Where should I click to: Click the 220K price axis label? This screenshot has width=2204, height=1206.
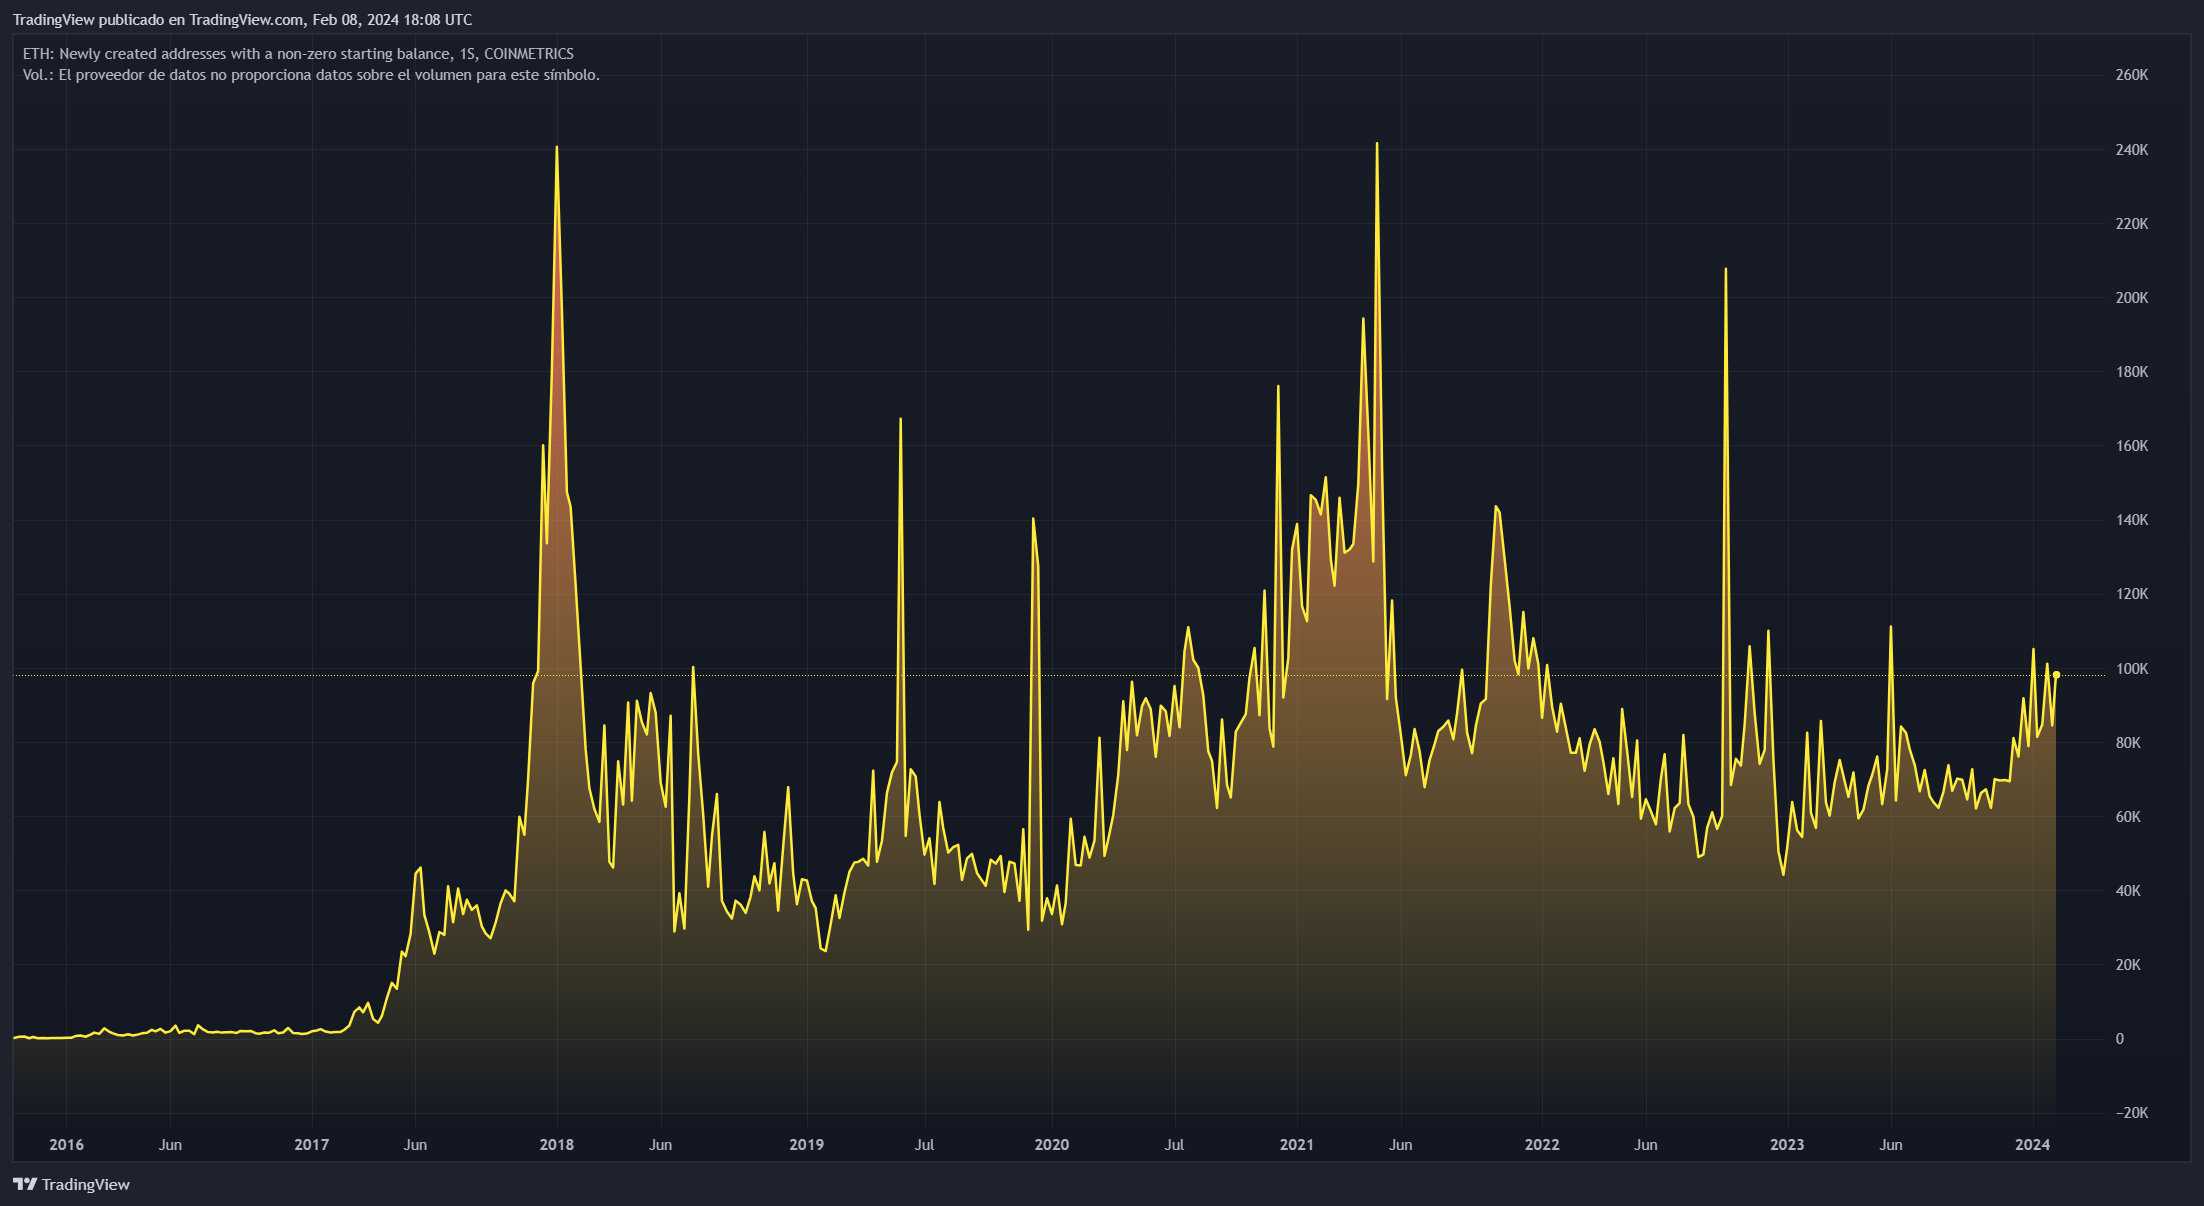tap(2132, 224)
